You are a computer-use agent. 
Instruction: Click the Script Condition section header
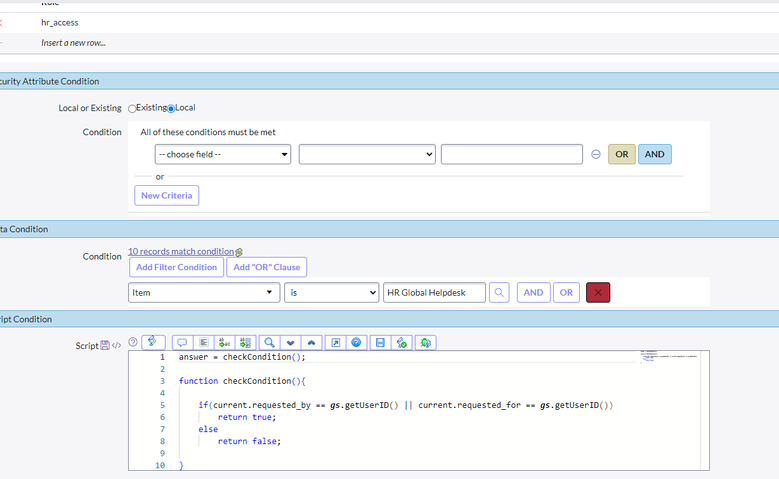click(x=390, y=319)
